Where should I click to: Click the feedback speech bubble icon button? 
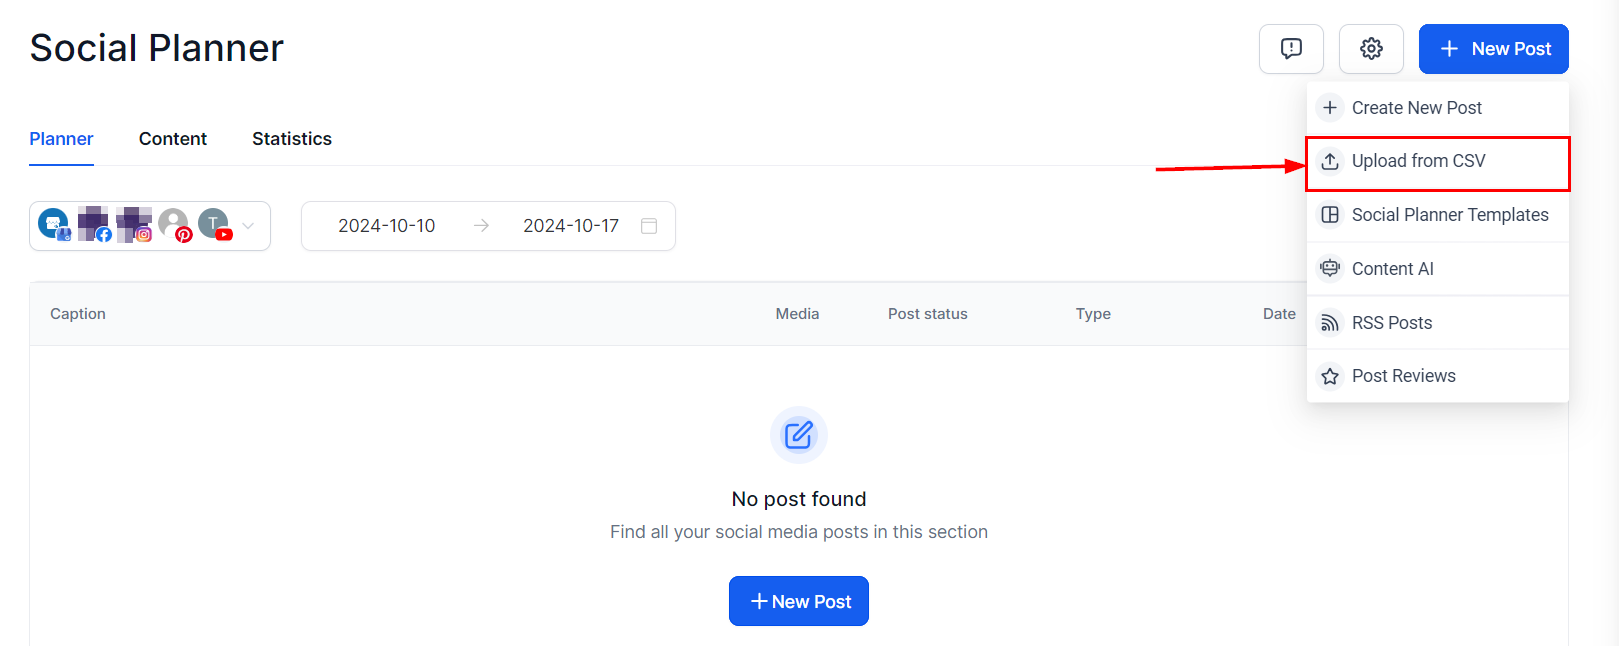point(1291,49)
